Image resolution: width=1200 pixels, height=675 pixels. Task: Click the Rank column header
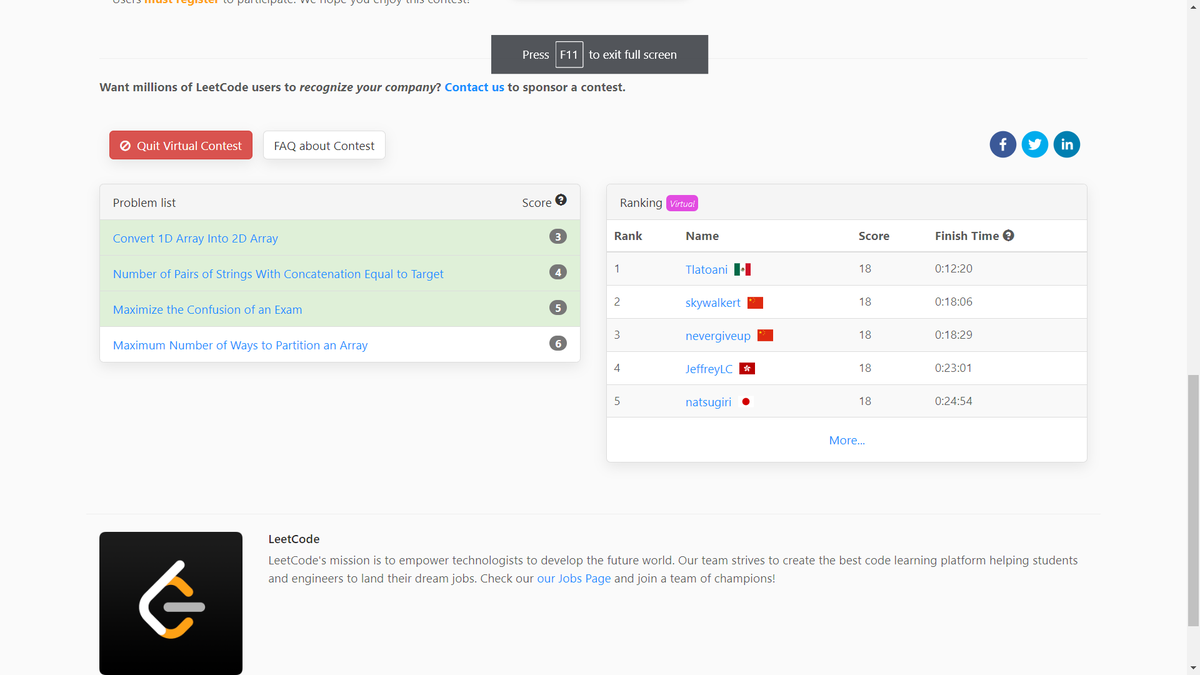[628, 235]
